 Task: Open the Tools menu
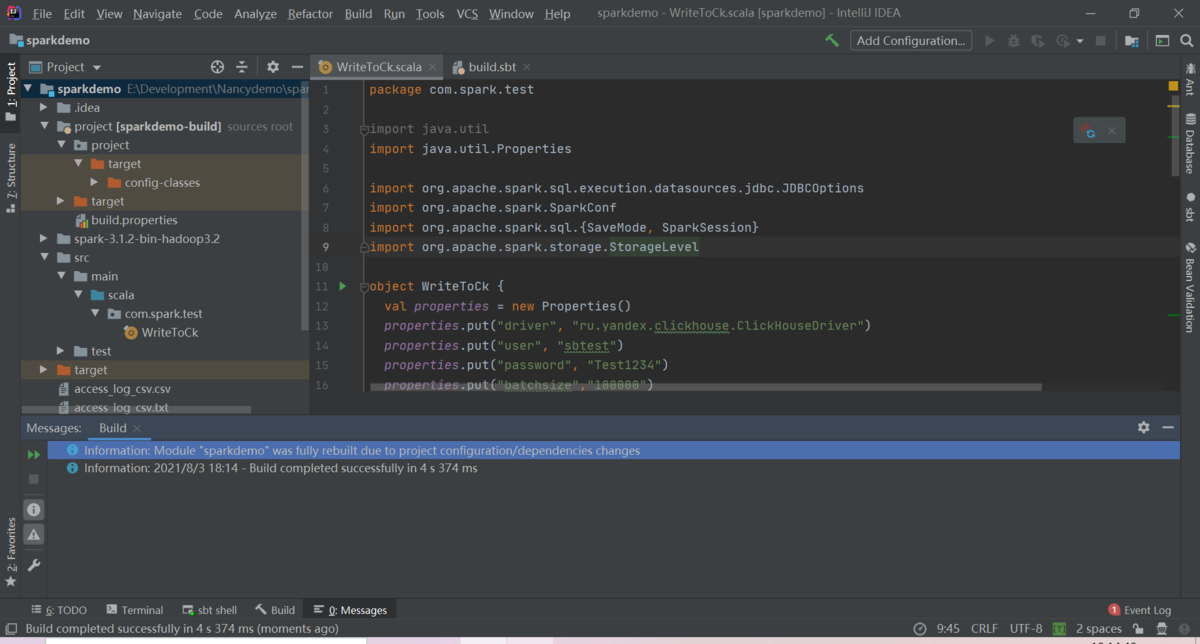430,14
